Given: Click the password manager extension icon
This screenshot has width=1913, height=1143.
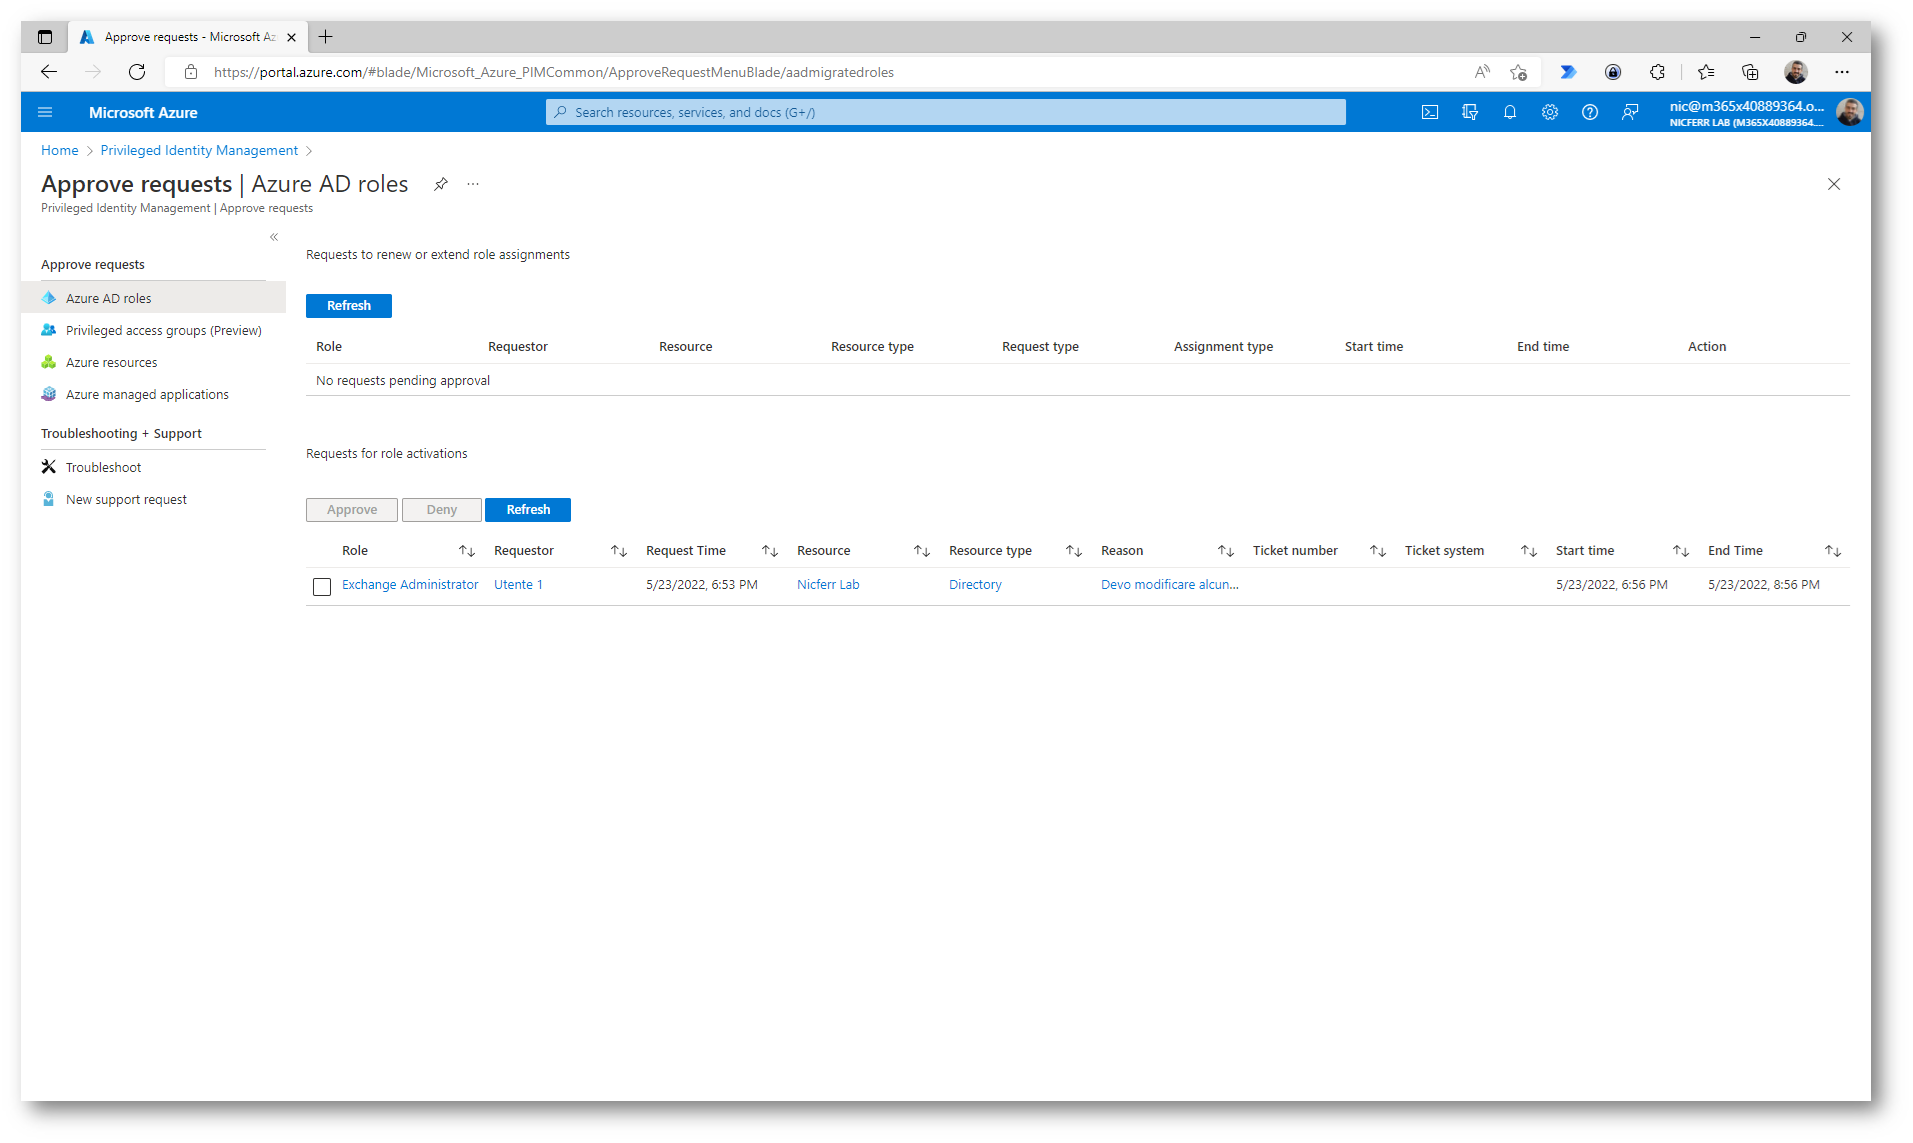Looking at the screenshot, I should (1613, 72).
